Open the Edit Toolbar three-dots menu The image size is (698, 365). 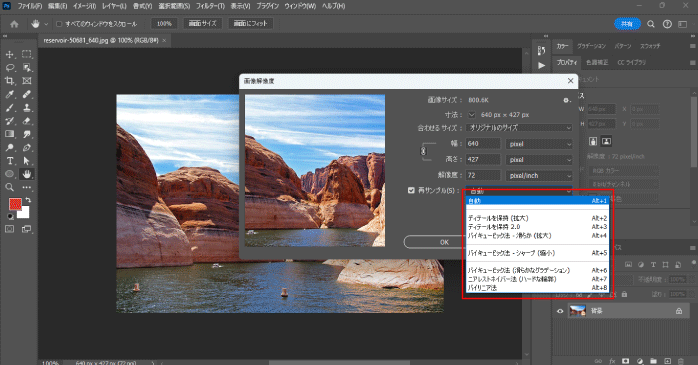click(27, 187)
